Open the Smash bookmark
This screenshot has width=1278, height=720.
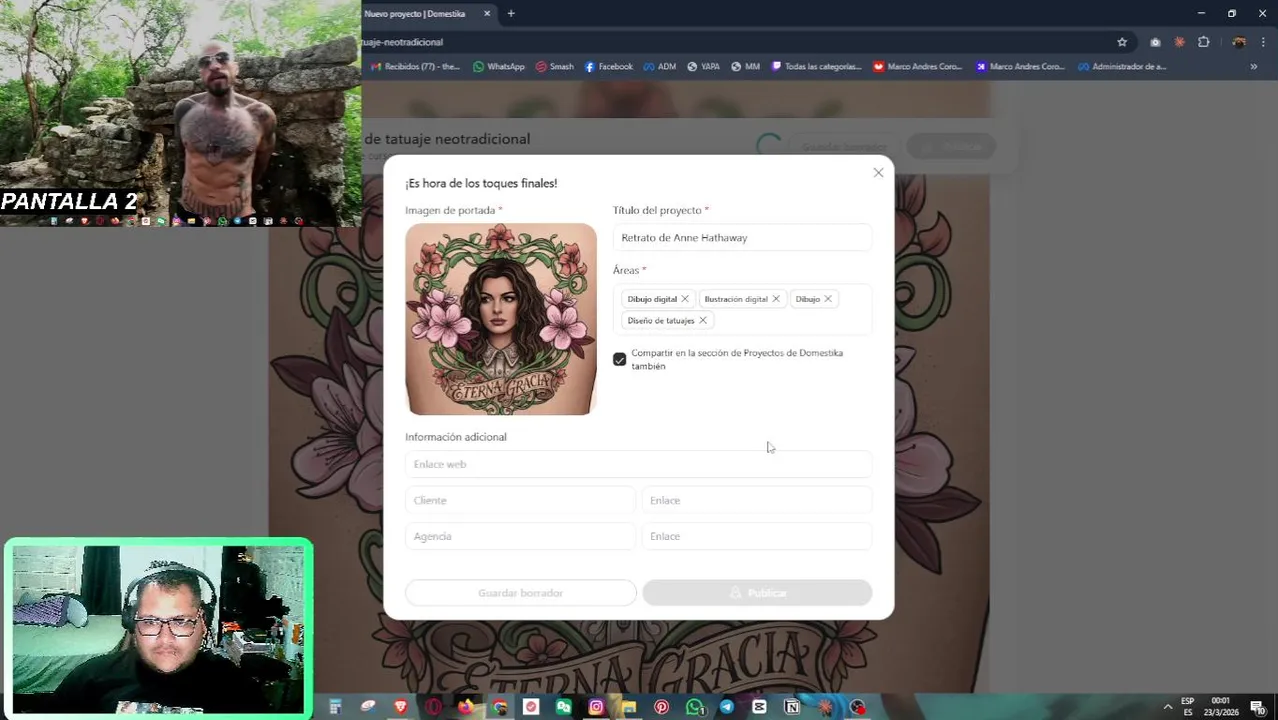coord(554,67)
